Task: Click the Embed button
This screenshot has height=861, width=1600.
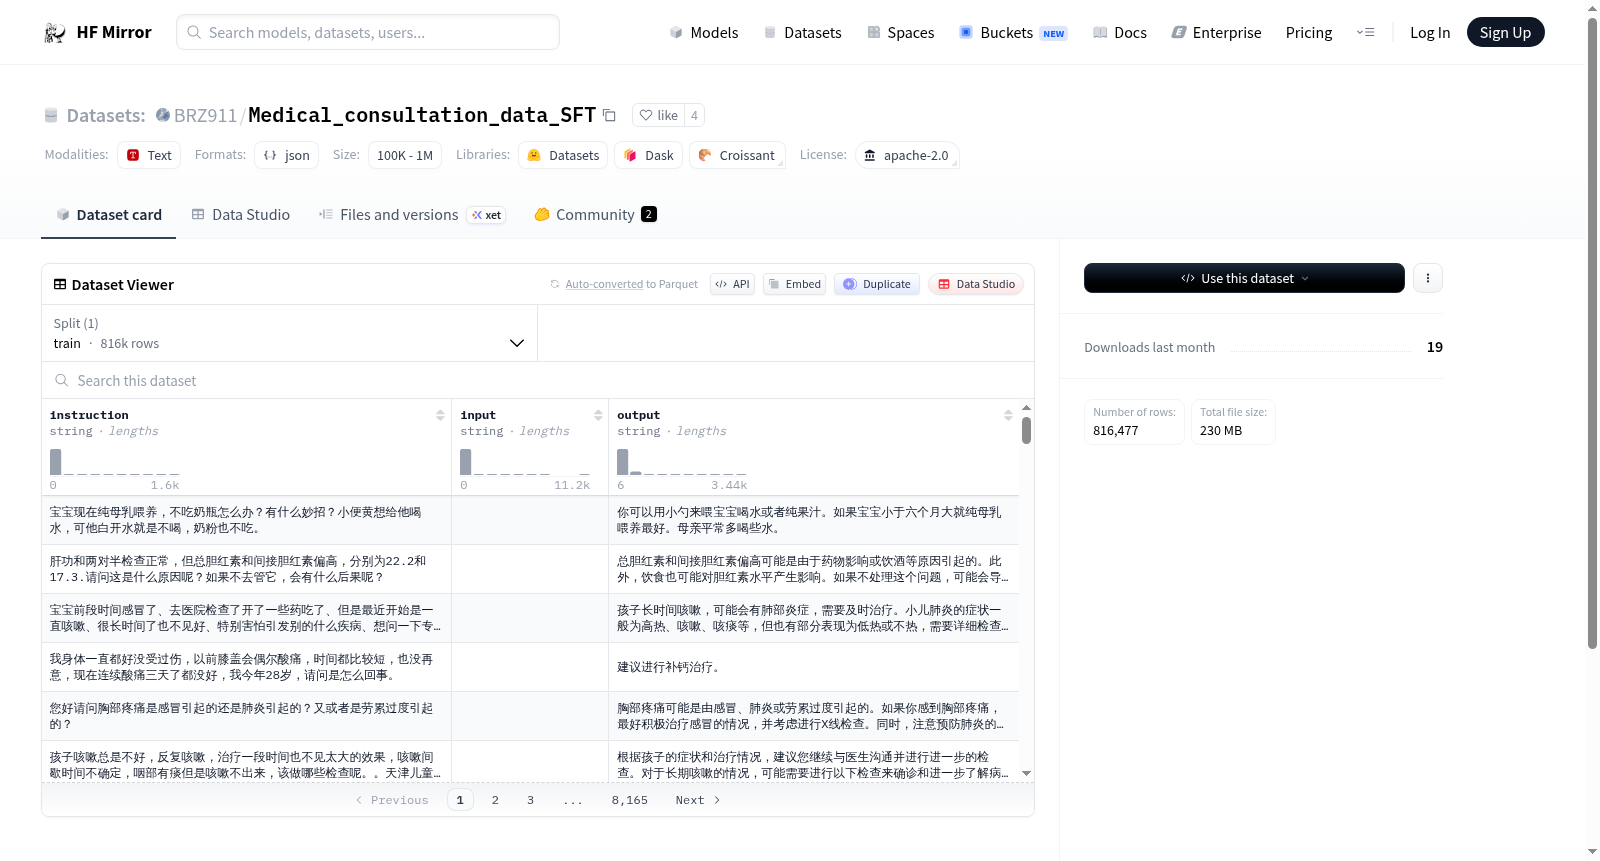Action: click(x=794, y=284)
